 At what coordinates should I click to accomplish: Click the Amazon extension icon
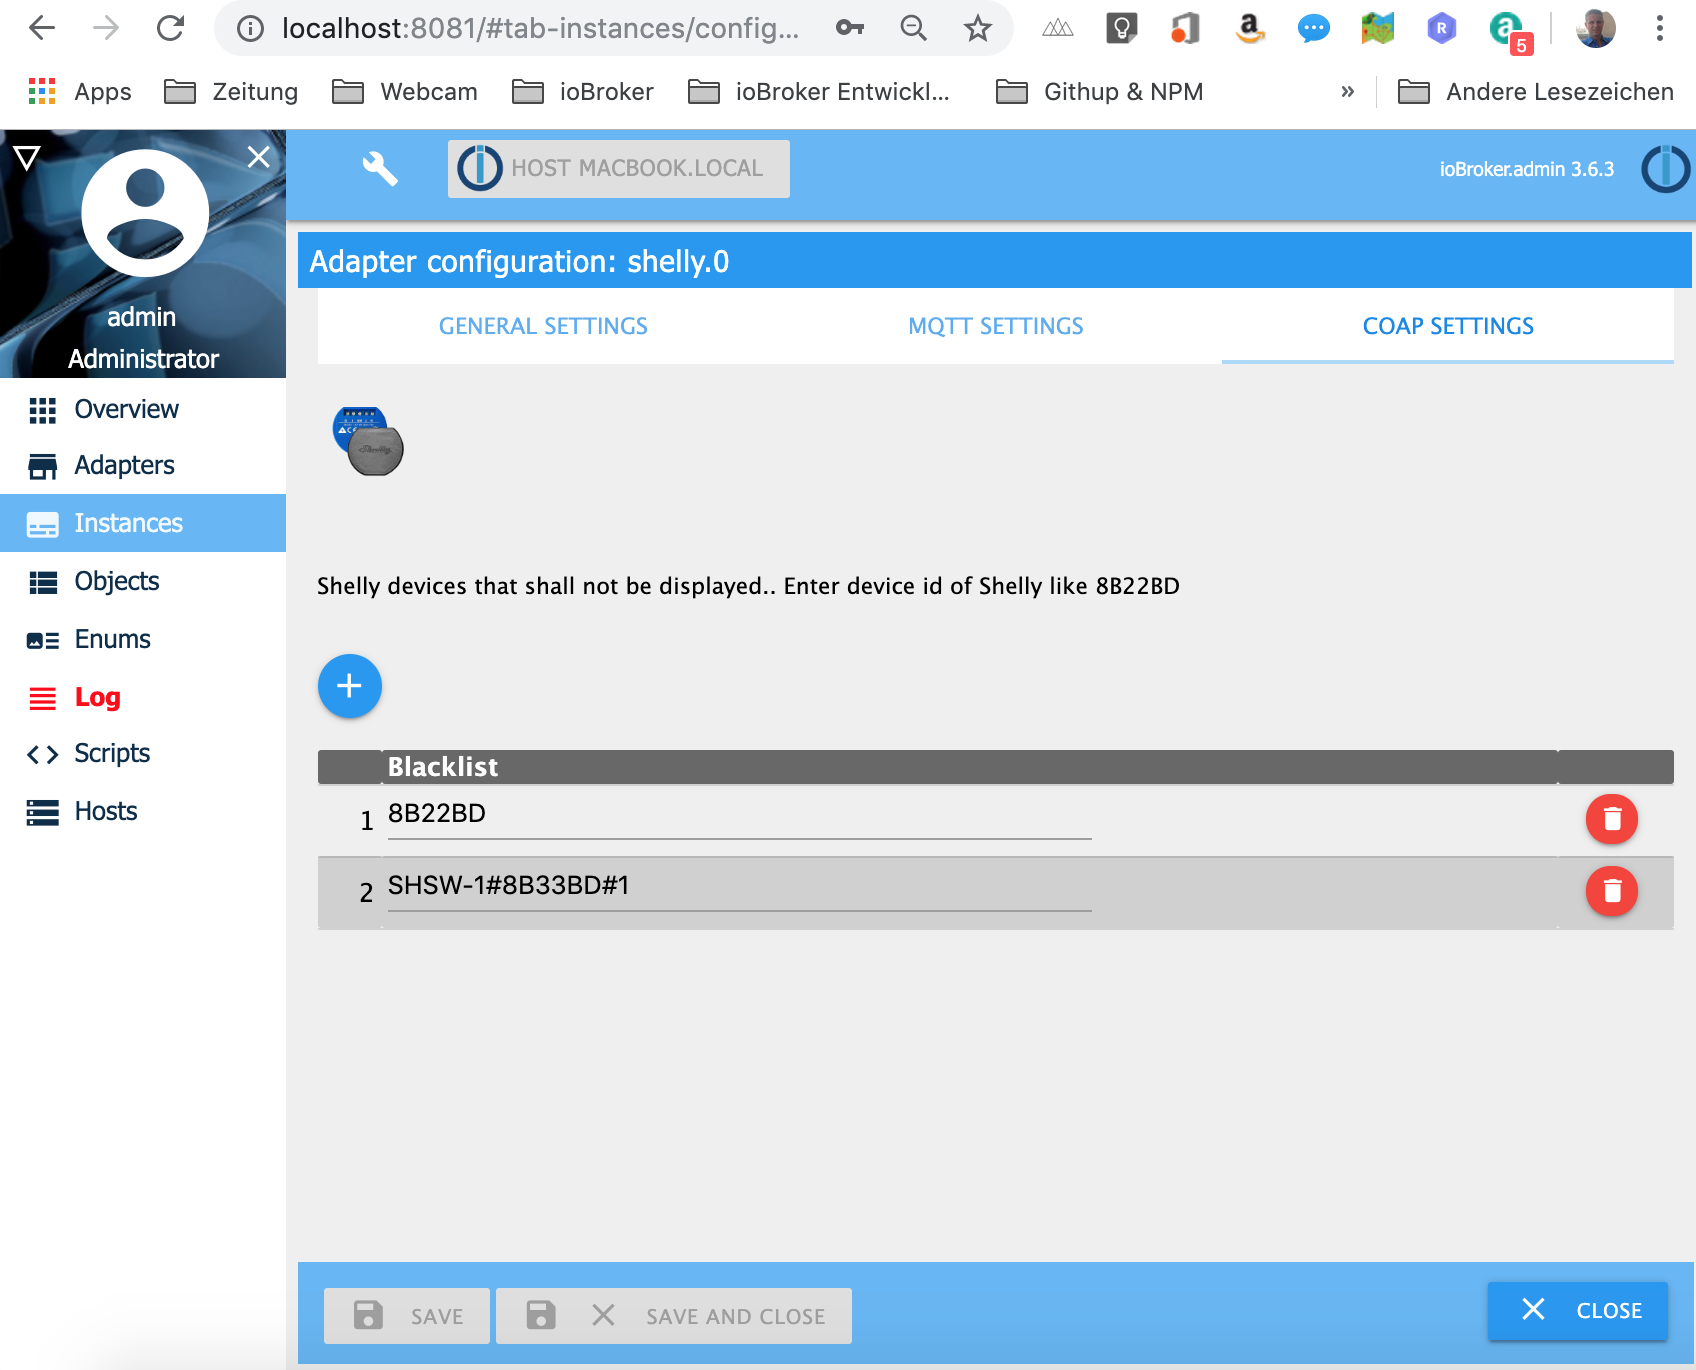point(1249,29)
